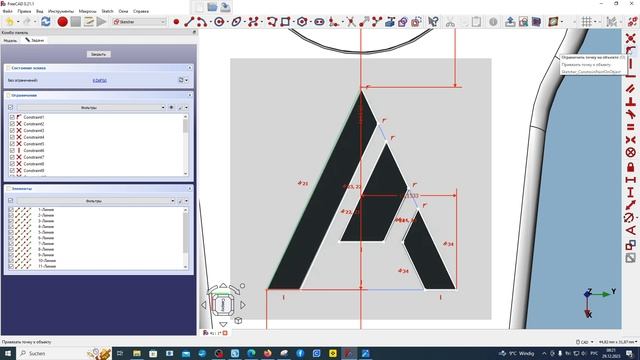
Task: Collapse the Elements panel section
Action: 189,189
